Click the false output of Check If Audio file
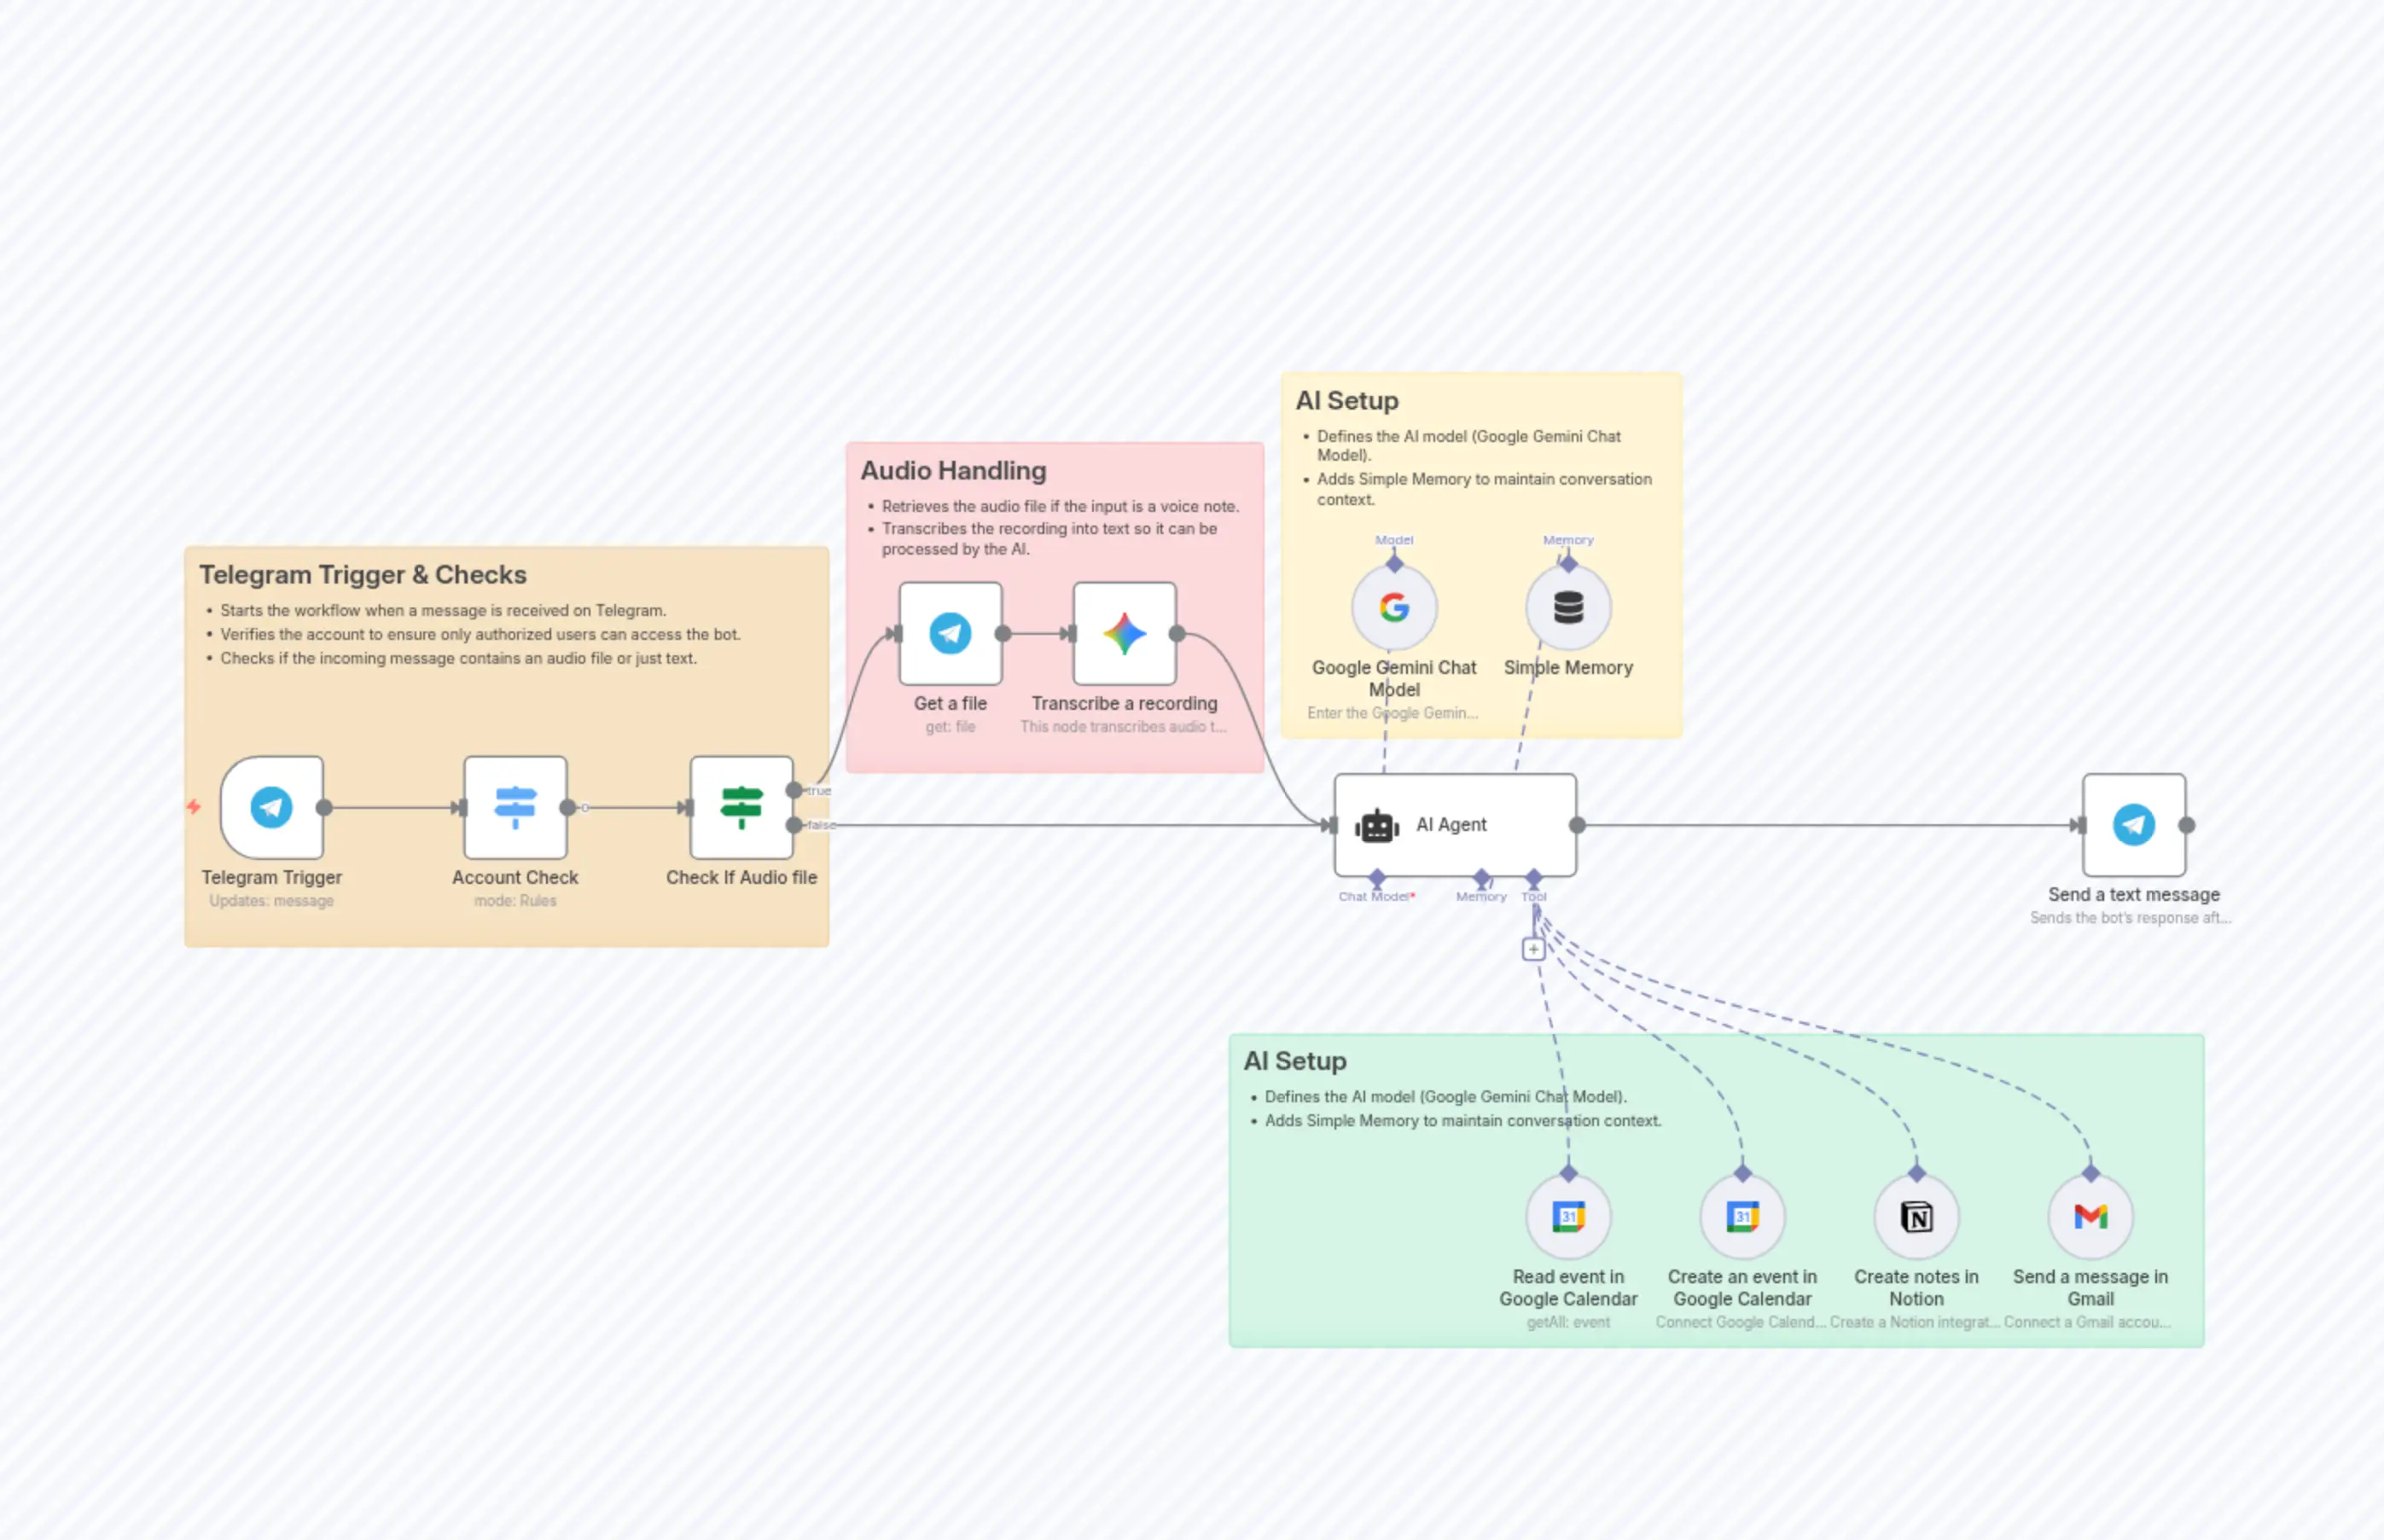 point(794,825)
